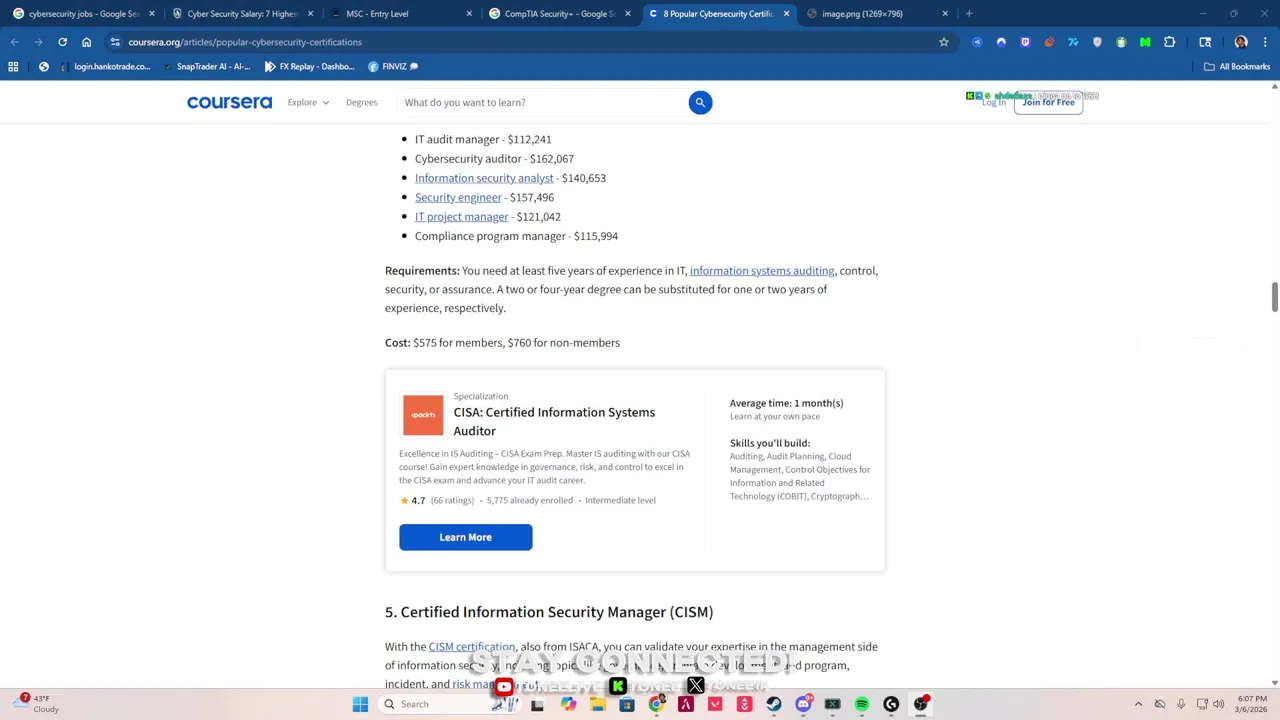Open the information systems auditing link

pyautogui.click(x=762, y=270)
